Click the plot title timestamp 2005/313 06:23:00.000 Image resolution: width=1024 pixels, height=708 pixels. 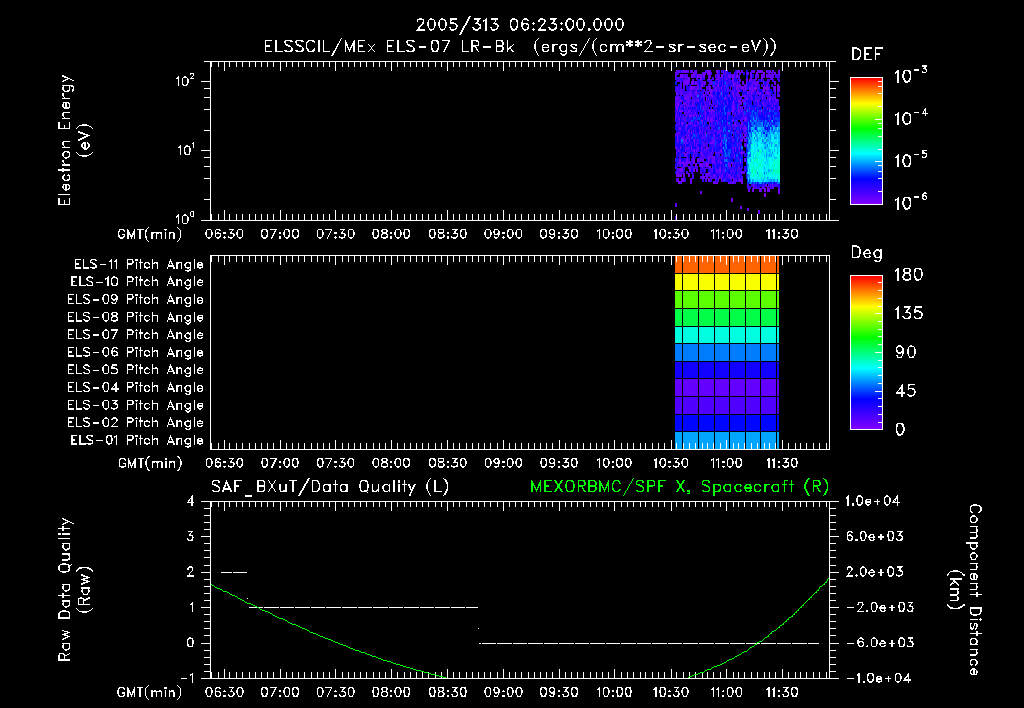click(x=520, y=25)
